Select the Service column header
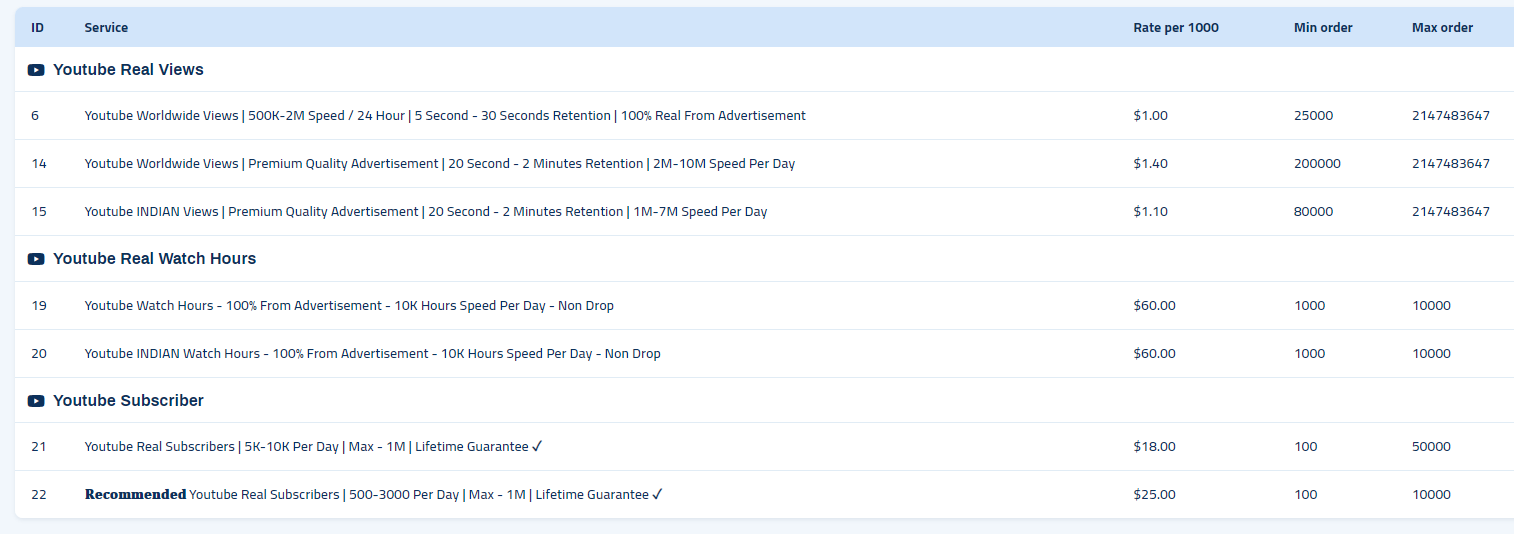This screenshot has width=1514, height=534. tap(106, 28)
